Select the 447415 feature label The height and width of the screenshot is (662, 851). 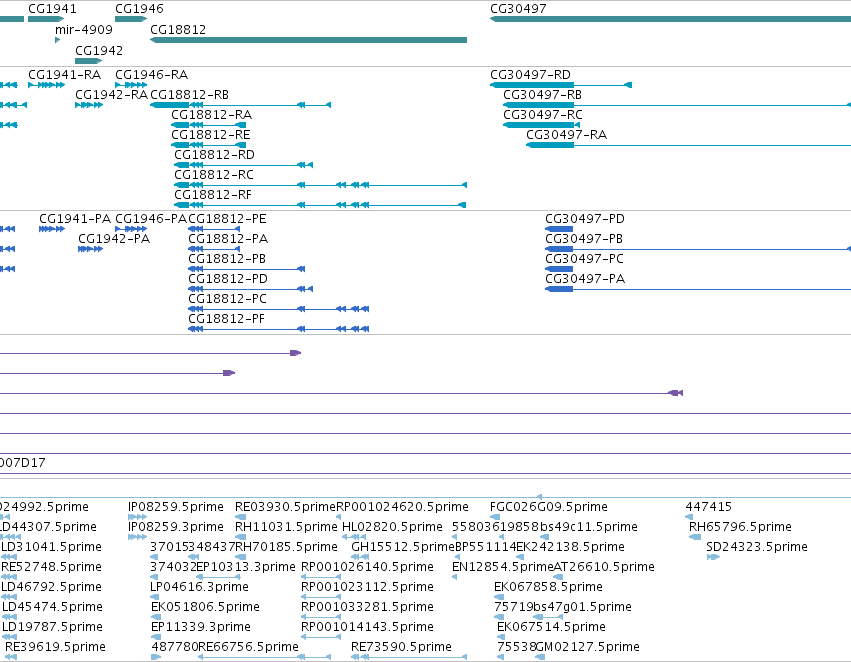coord(709,507)
